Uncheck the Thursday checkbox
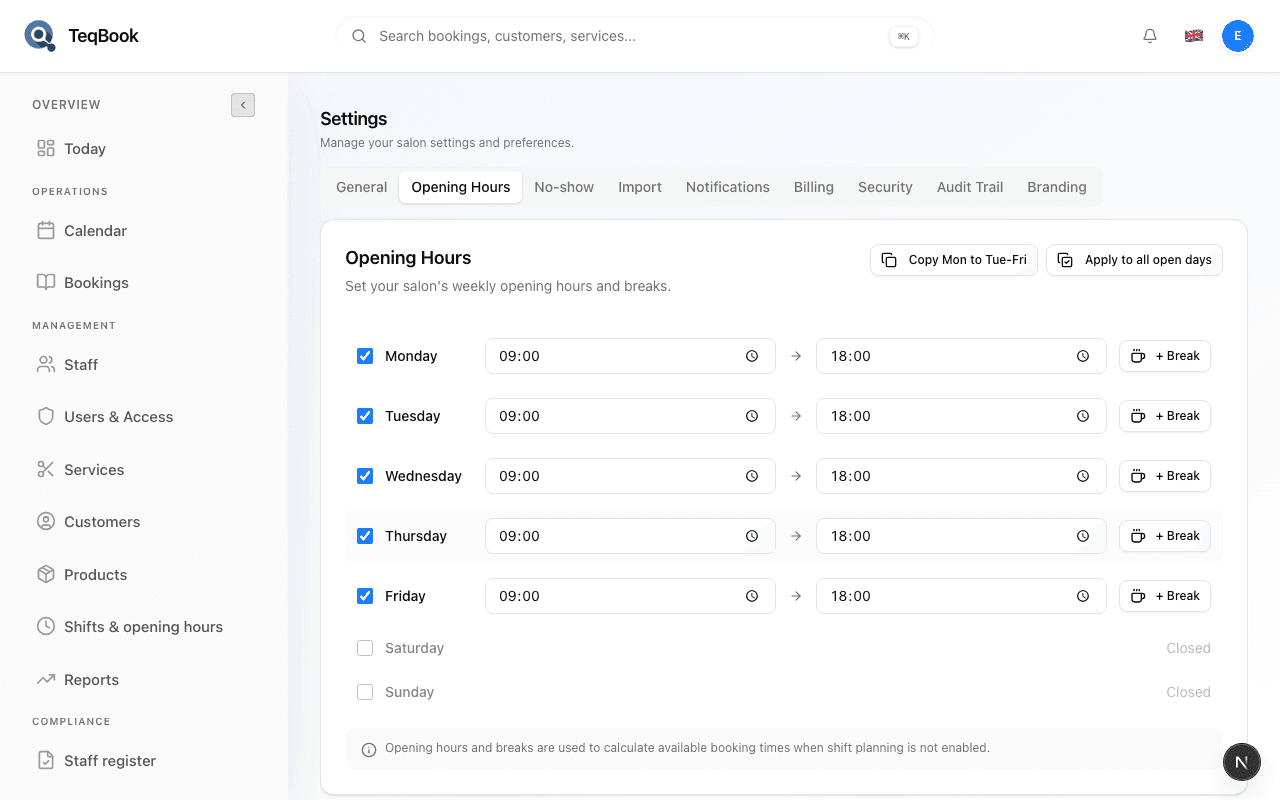This screenshot has width=1280, height=800. point(365,536)
